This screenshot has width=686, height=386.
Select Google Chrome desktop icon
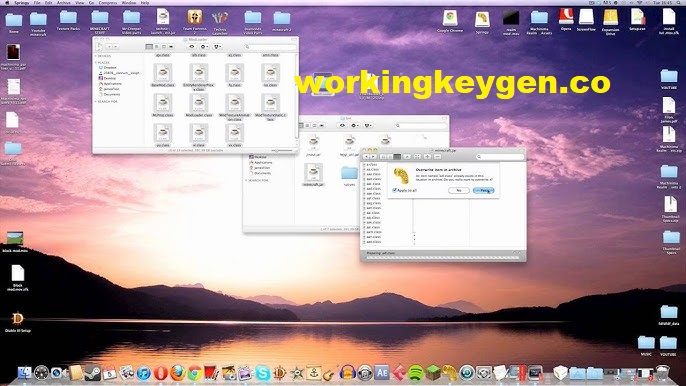(450, 21)
